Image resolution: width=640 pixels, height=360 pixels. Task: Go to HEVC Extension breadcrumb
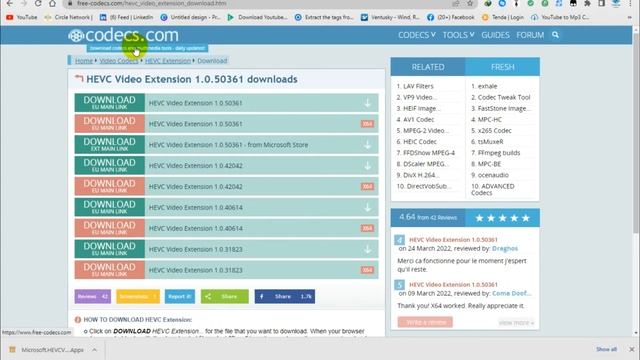tap(168, 61)
